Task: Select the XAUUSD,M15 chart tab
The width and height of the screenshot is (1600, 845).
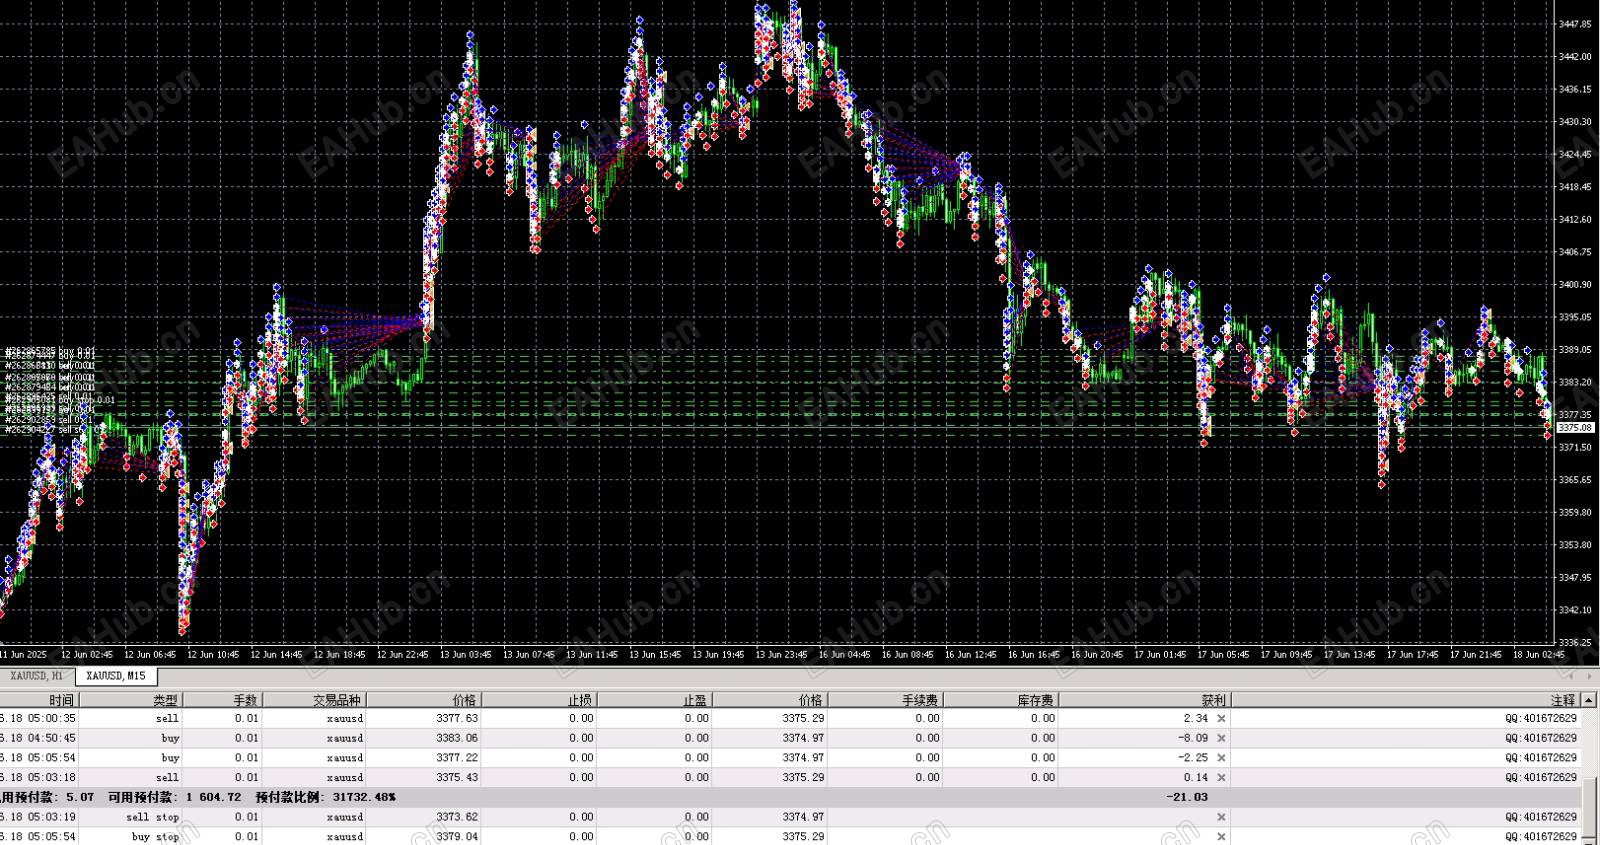Action: point(116,676)
